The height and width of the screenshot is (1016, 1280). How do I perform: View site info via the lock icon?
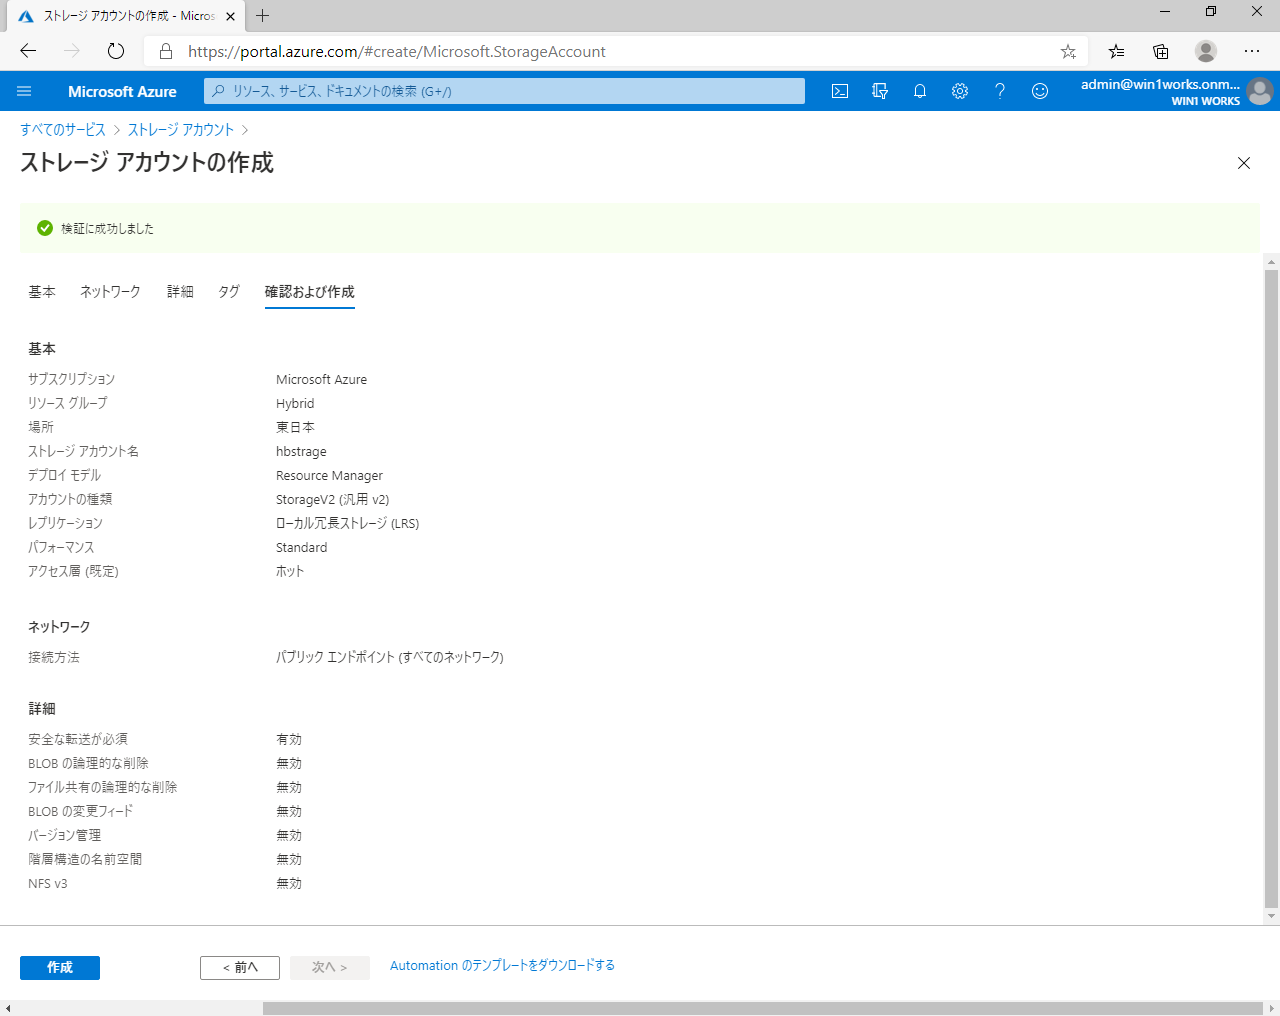(166, 51)
